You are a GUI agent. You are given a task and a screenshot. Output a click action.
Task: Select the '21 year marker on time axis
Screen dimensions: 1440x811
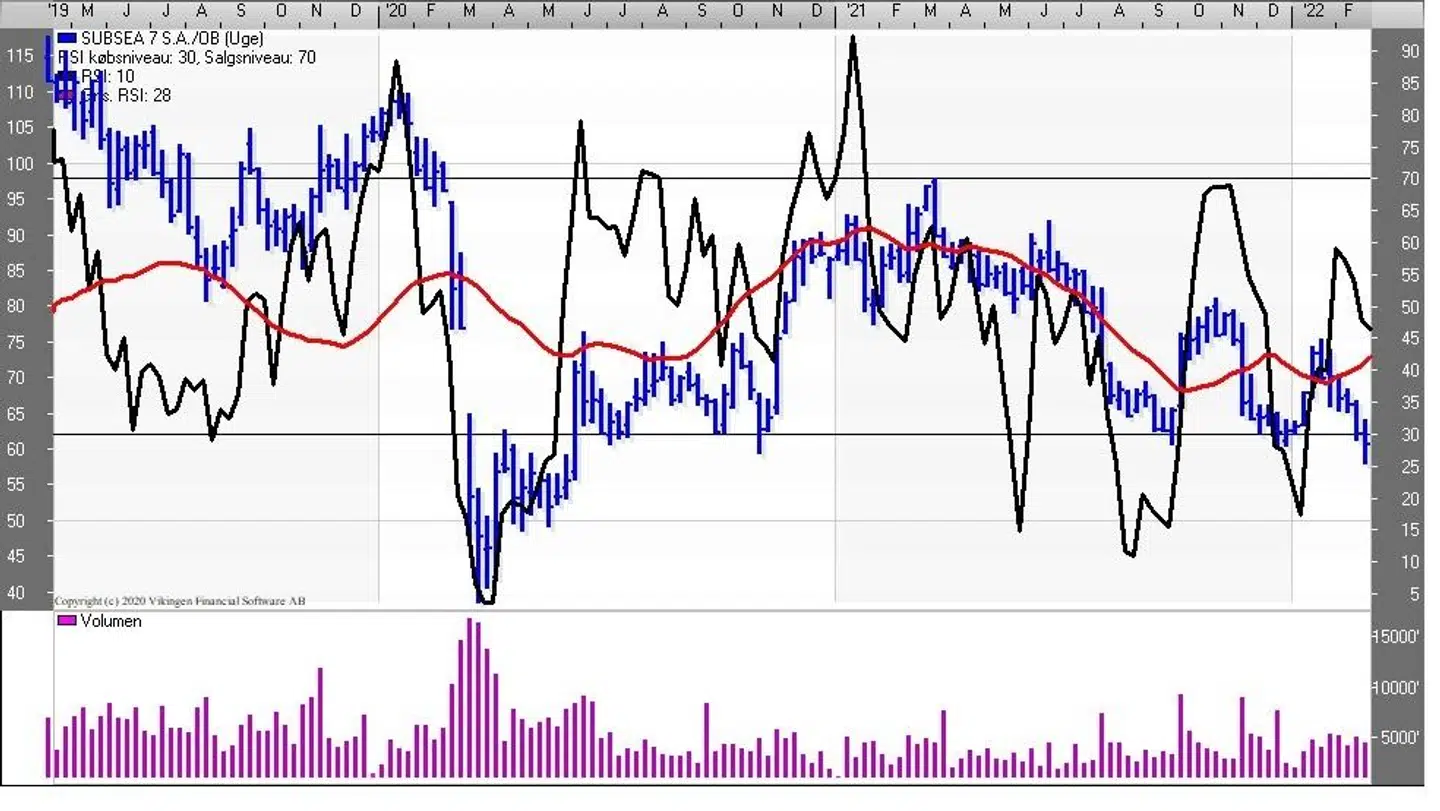click(854, 11)
